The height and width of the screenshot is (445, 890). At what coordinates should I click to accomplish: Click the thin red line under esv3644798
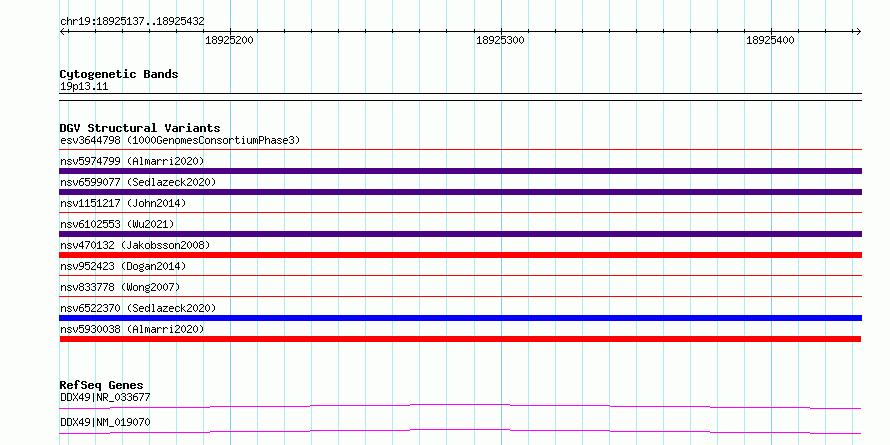(460, 150)
